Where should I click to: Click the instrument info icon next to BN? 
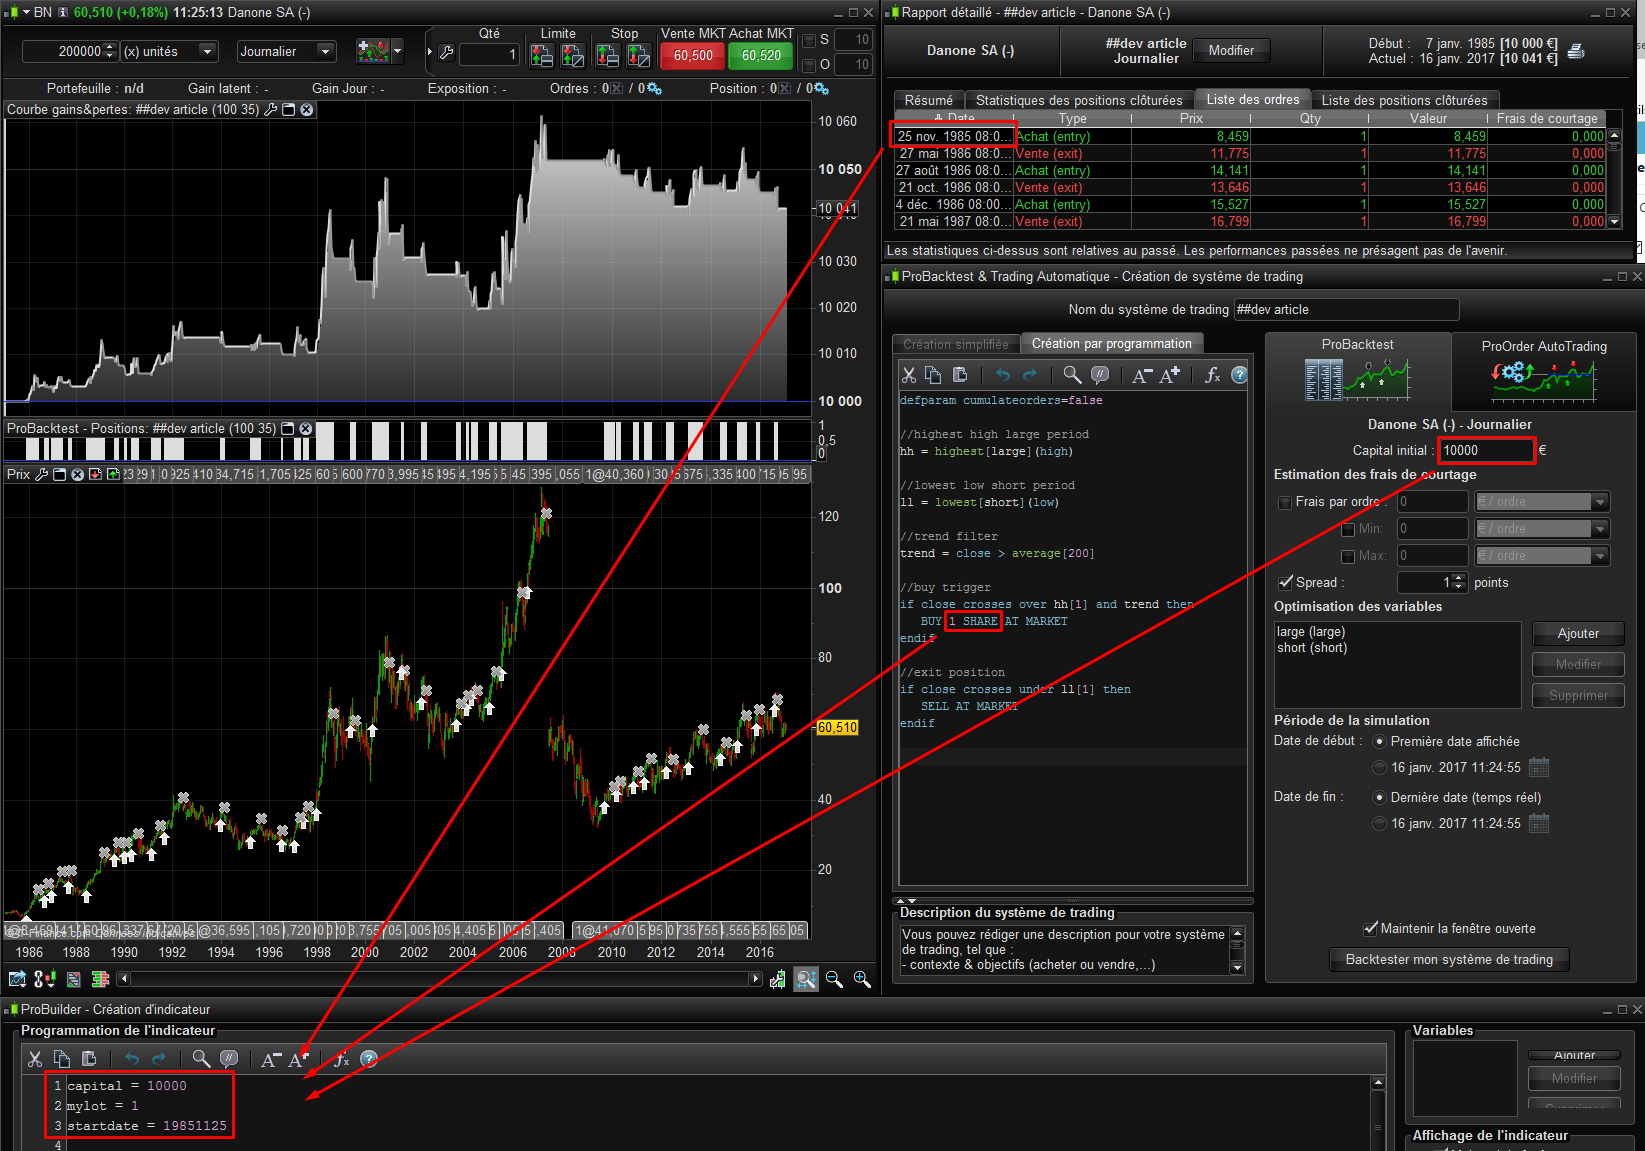point(63,13)
